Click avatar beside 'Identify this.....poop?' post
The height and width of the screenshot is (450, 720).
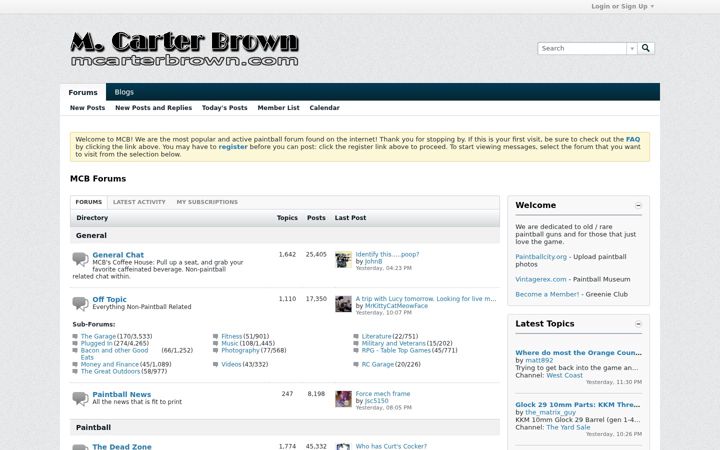(343, 259)
